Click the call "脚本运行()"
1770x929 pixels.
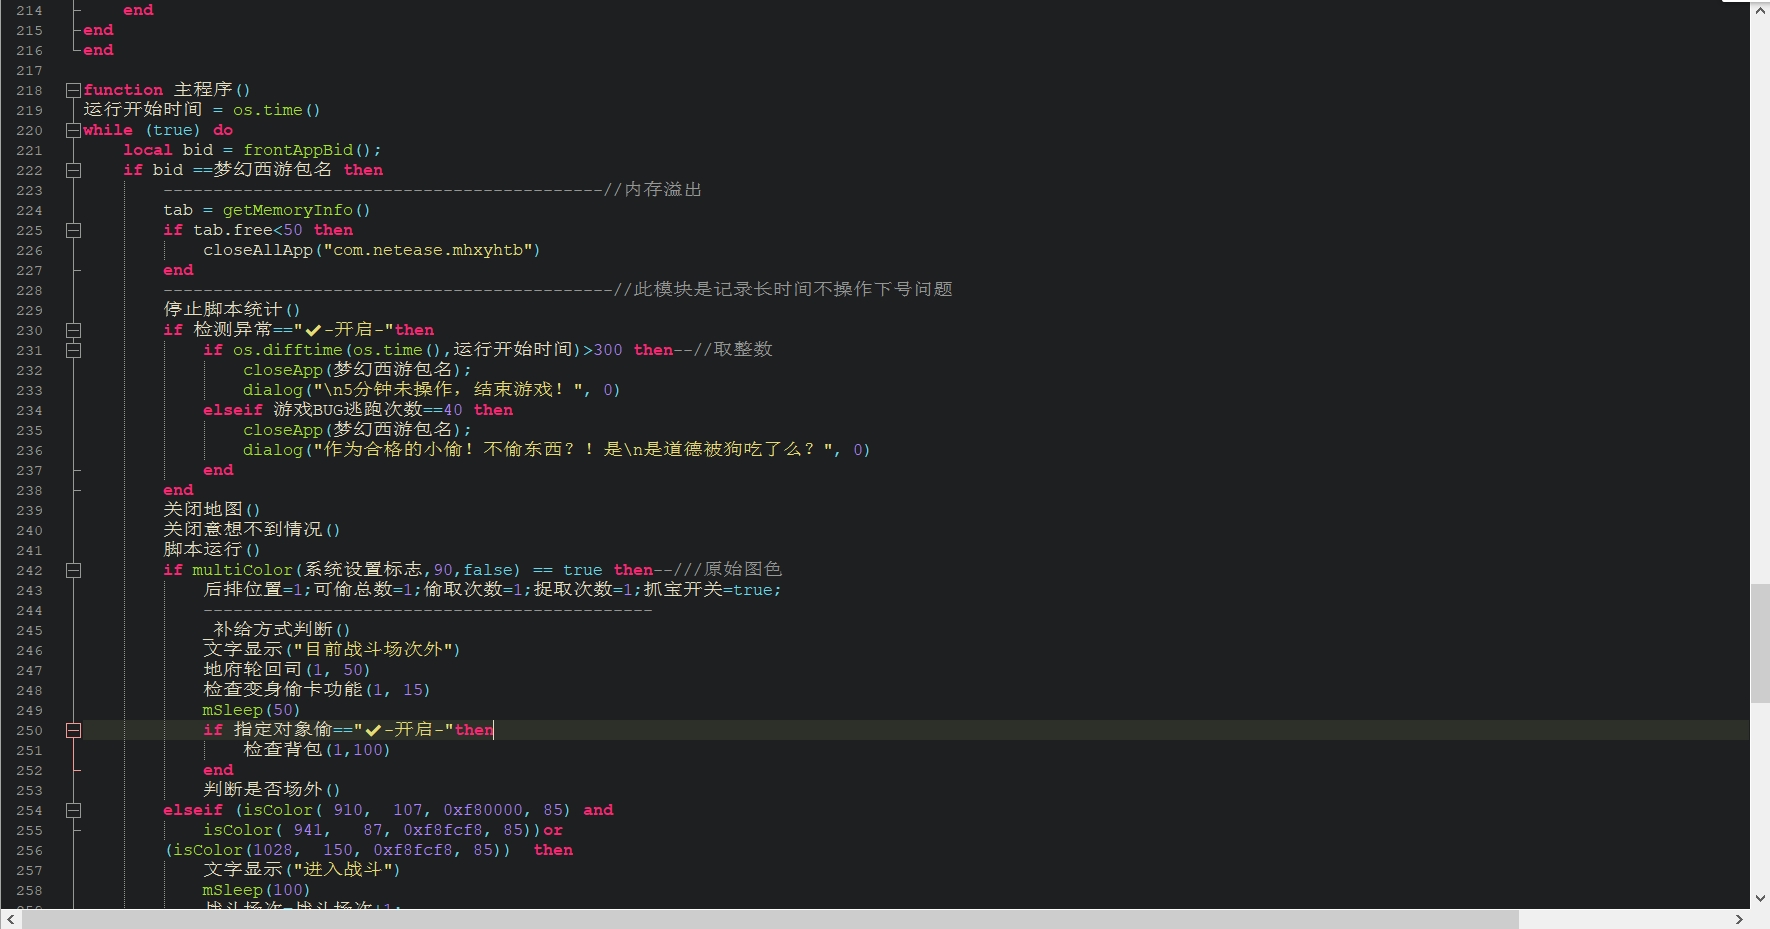pos(212,550)
